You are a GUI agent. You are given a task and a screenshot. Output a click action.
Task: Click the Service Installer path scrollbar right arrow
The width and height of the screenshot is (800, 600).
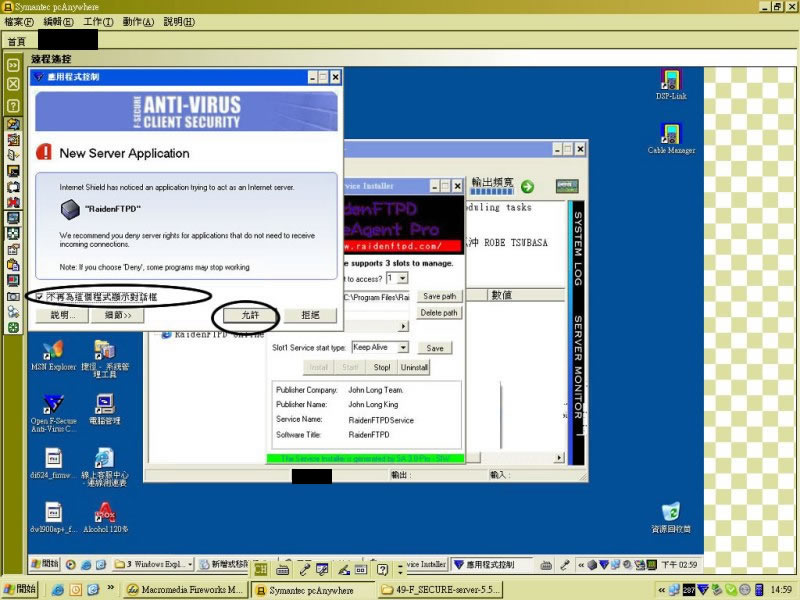pos(404,326)
